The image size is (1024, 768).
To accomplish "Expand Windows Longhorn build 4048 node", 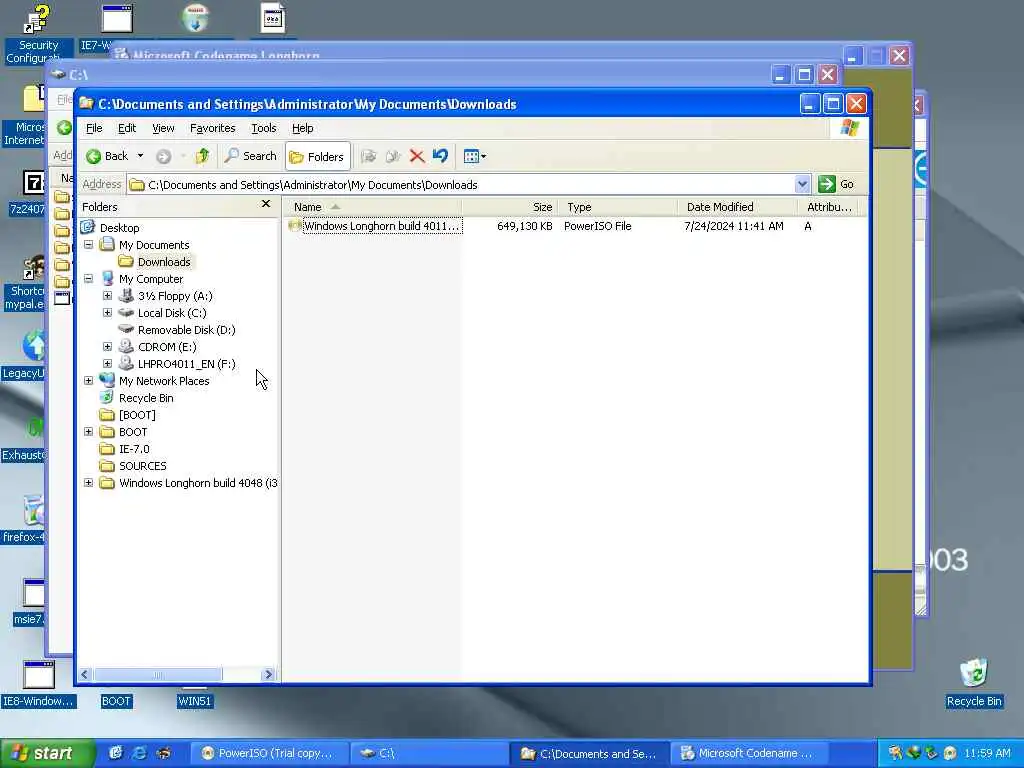I will click(x=89, y=483).
